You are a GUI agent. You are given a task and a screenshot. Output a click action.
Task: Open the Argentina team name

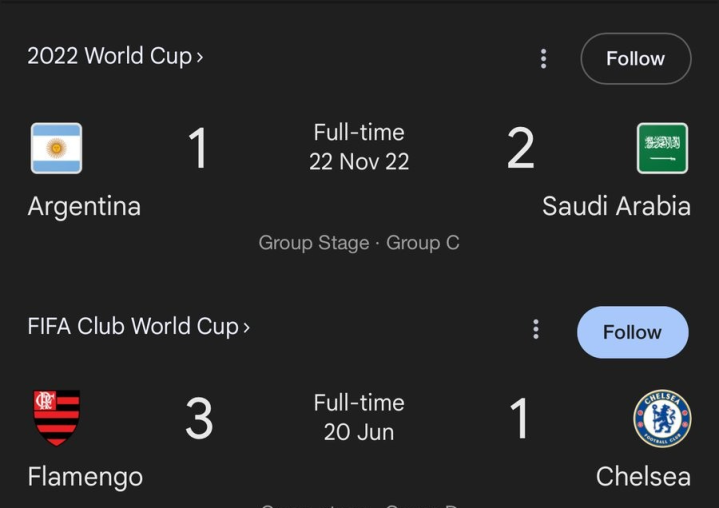click(x=84, y=207)
